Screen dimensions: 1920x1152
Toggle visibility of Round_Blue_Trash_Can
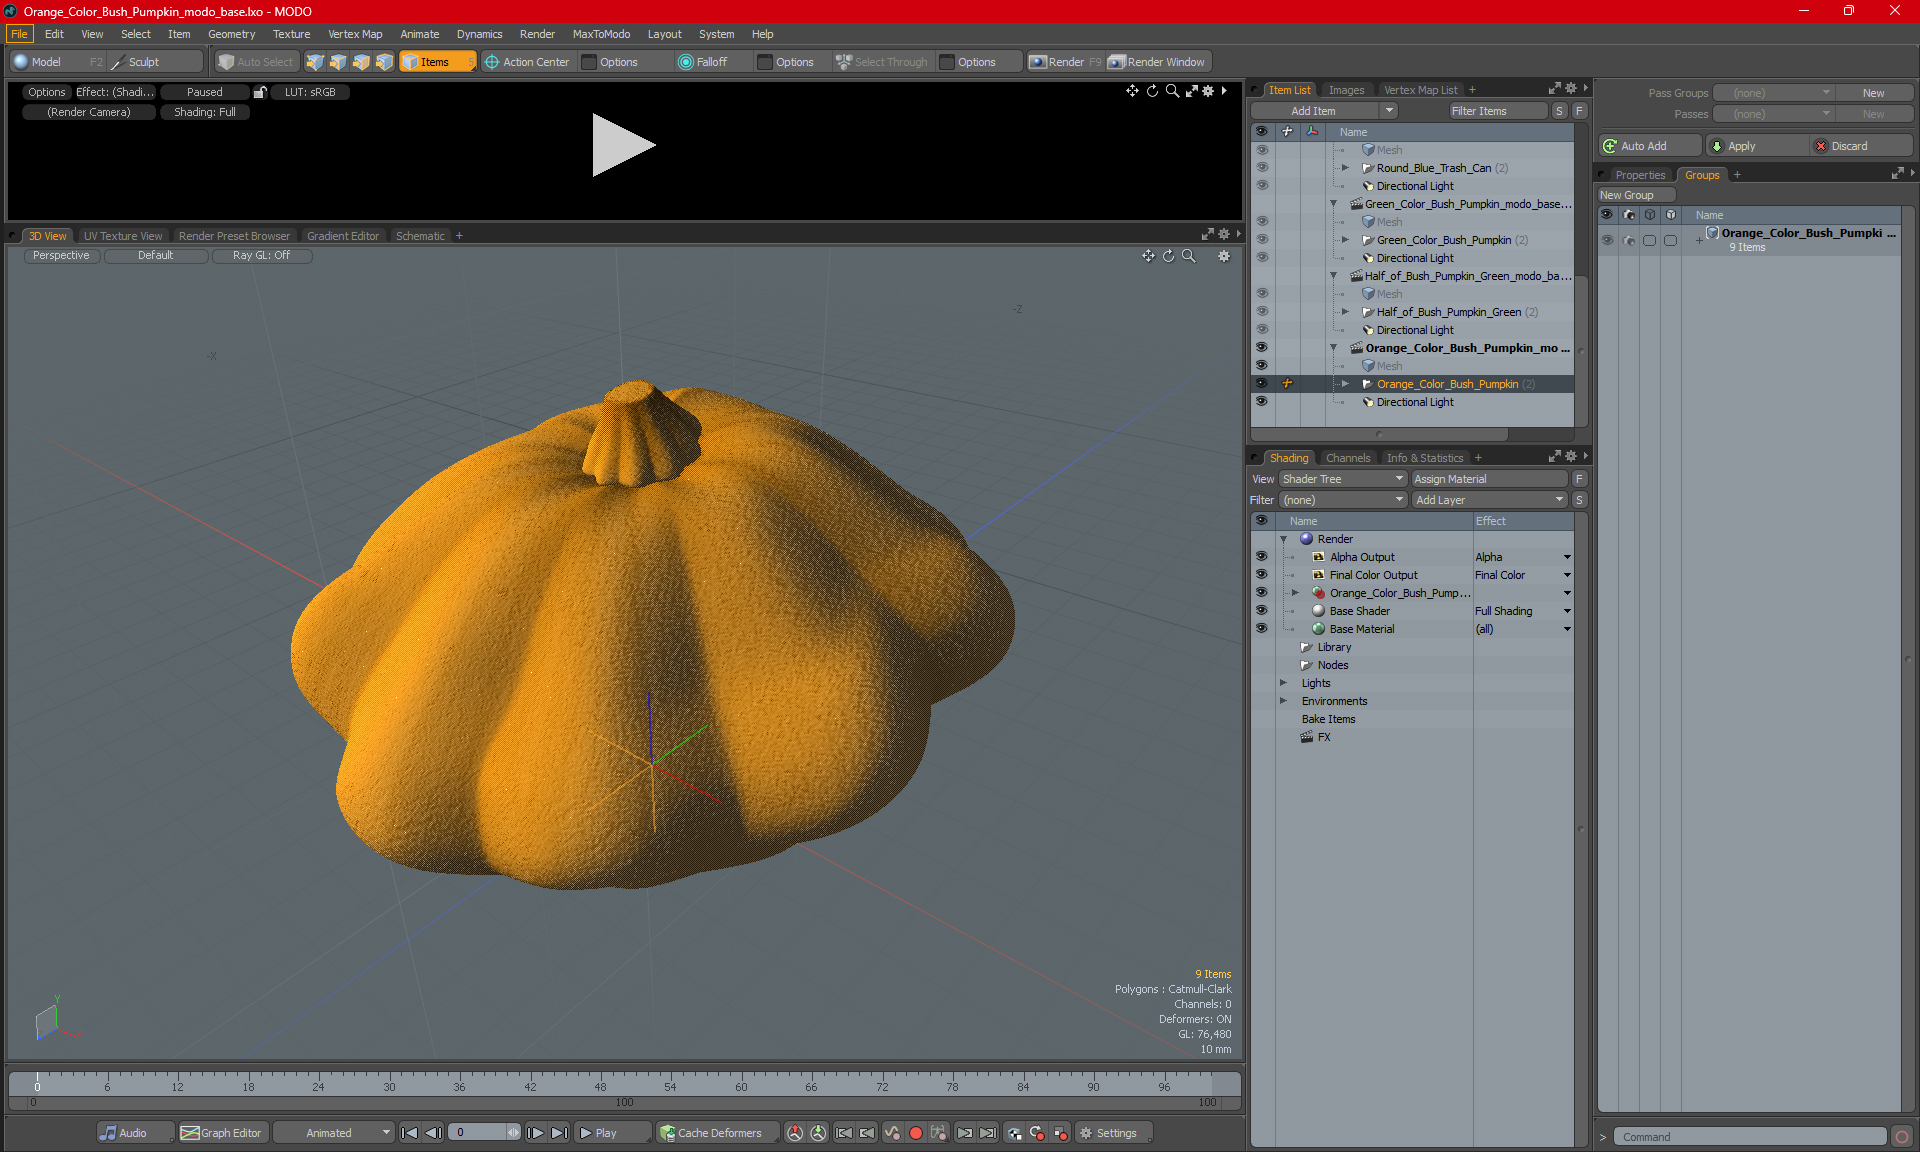pos(1262,168)
